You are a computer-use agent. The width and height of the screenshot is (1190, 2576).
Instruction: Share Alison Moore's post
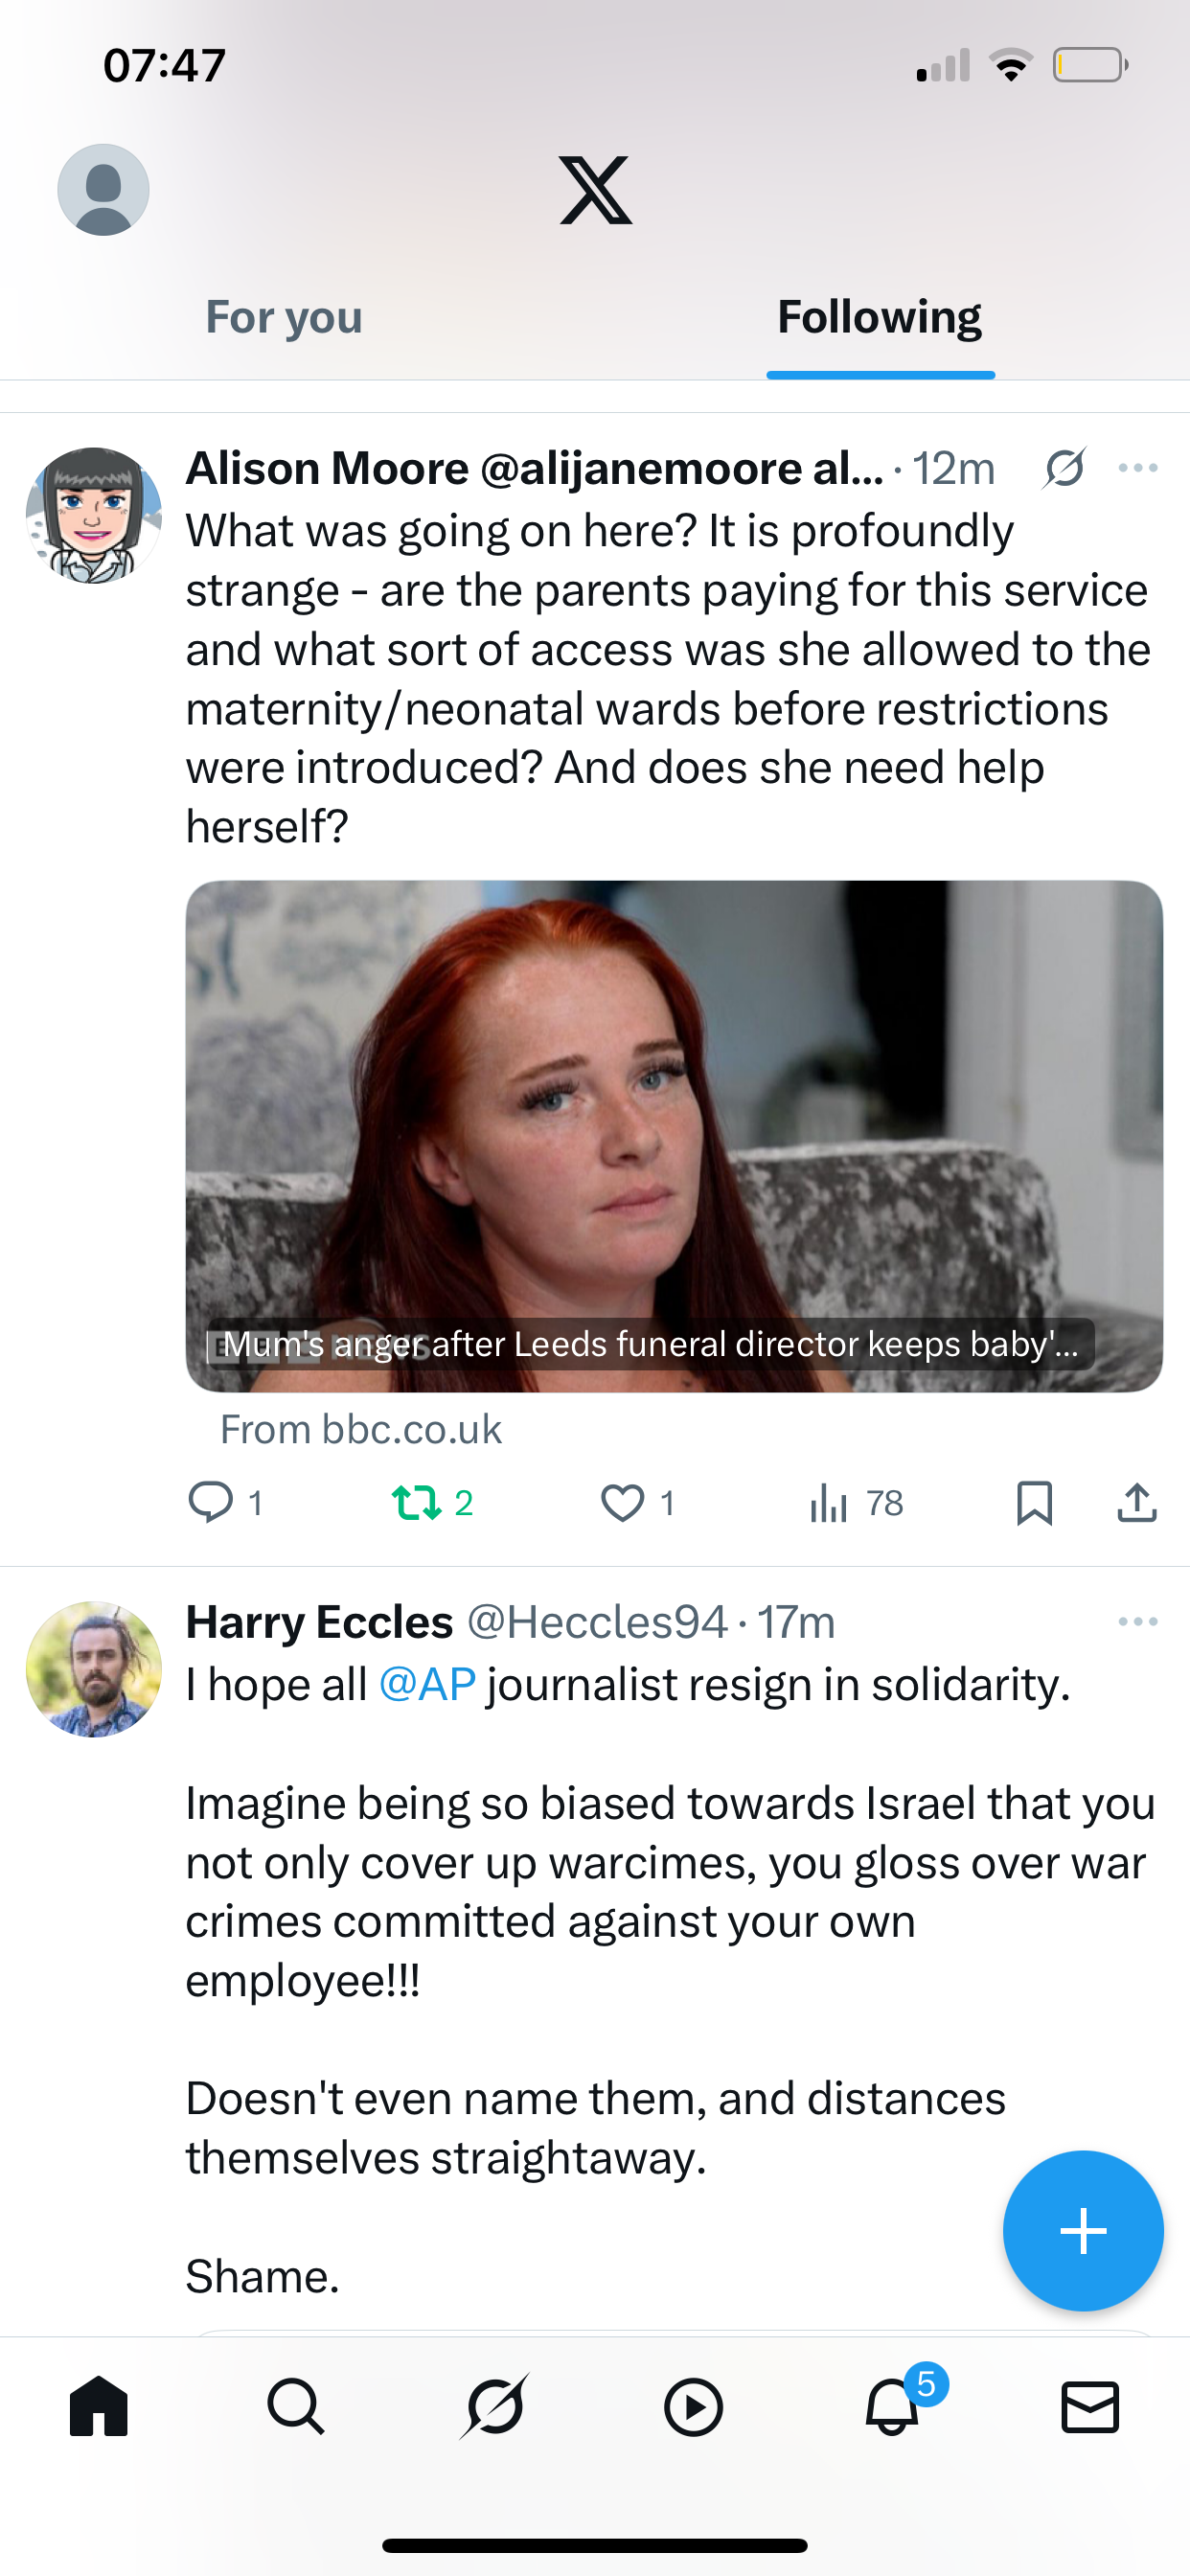pyautogui.click(x=1137, y=1502)
